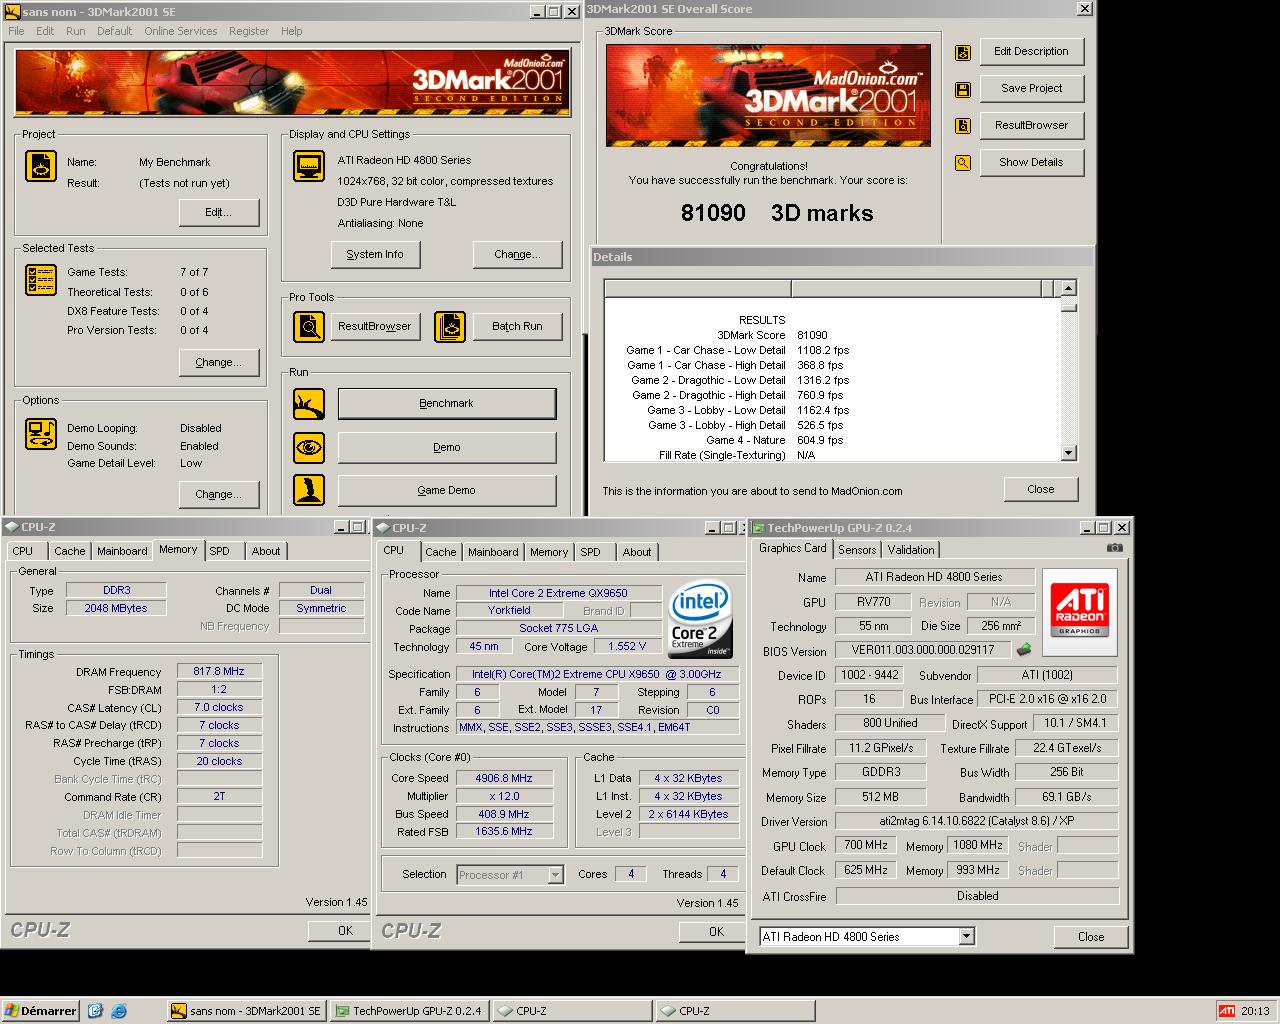Open the Help menu in 3DMark

pos(291,31)
